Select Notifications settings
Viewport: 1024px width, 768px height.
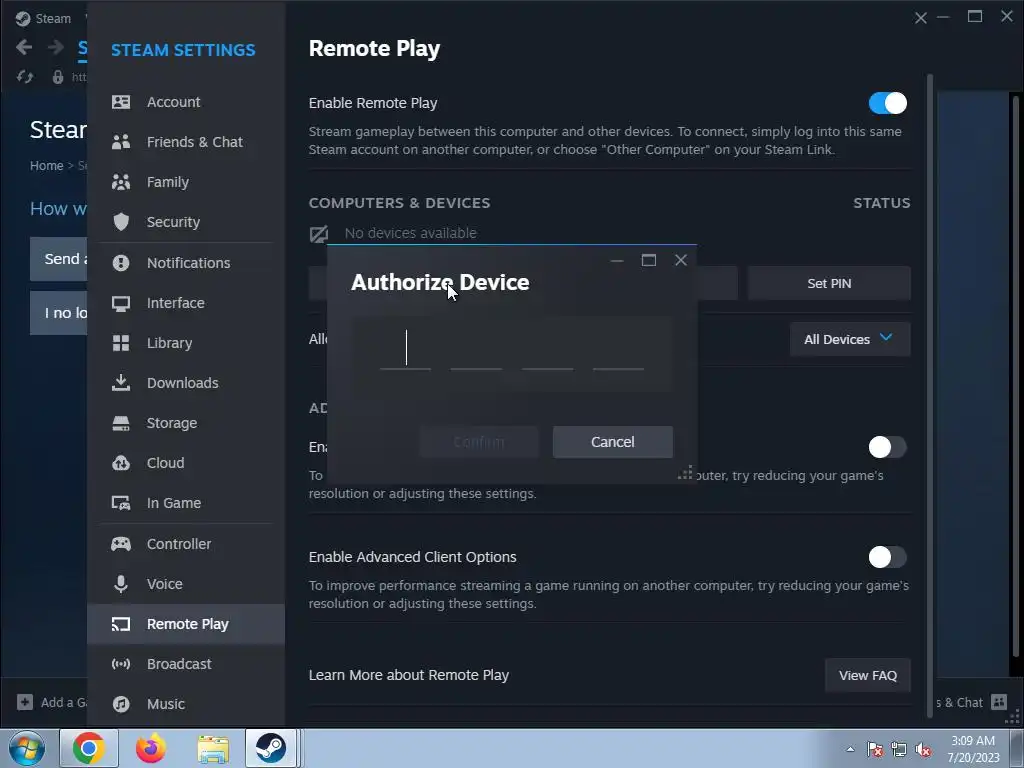pos(186,263)
